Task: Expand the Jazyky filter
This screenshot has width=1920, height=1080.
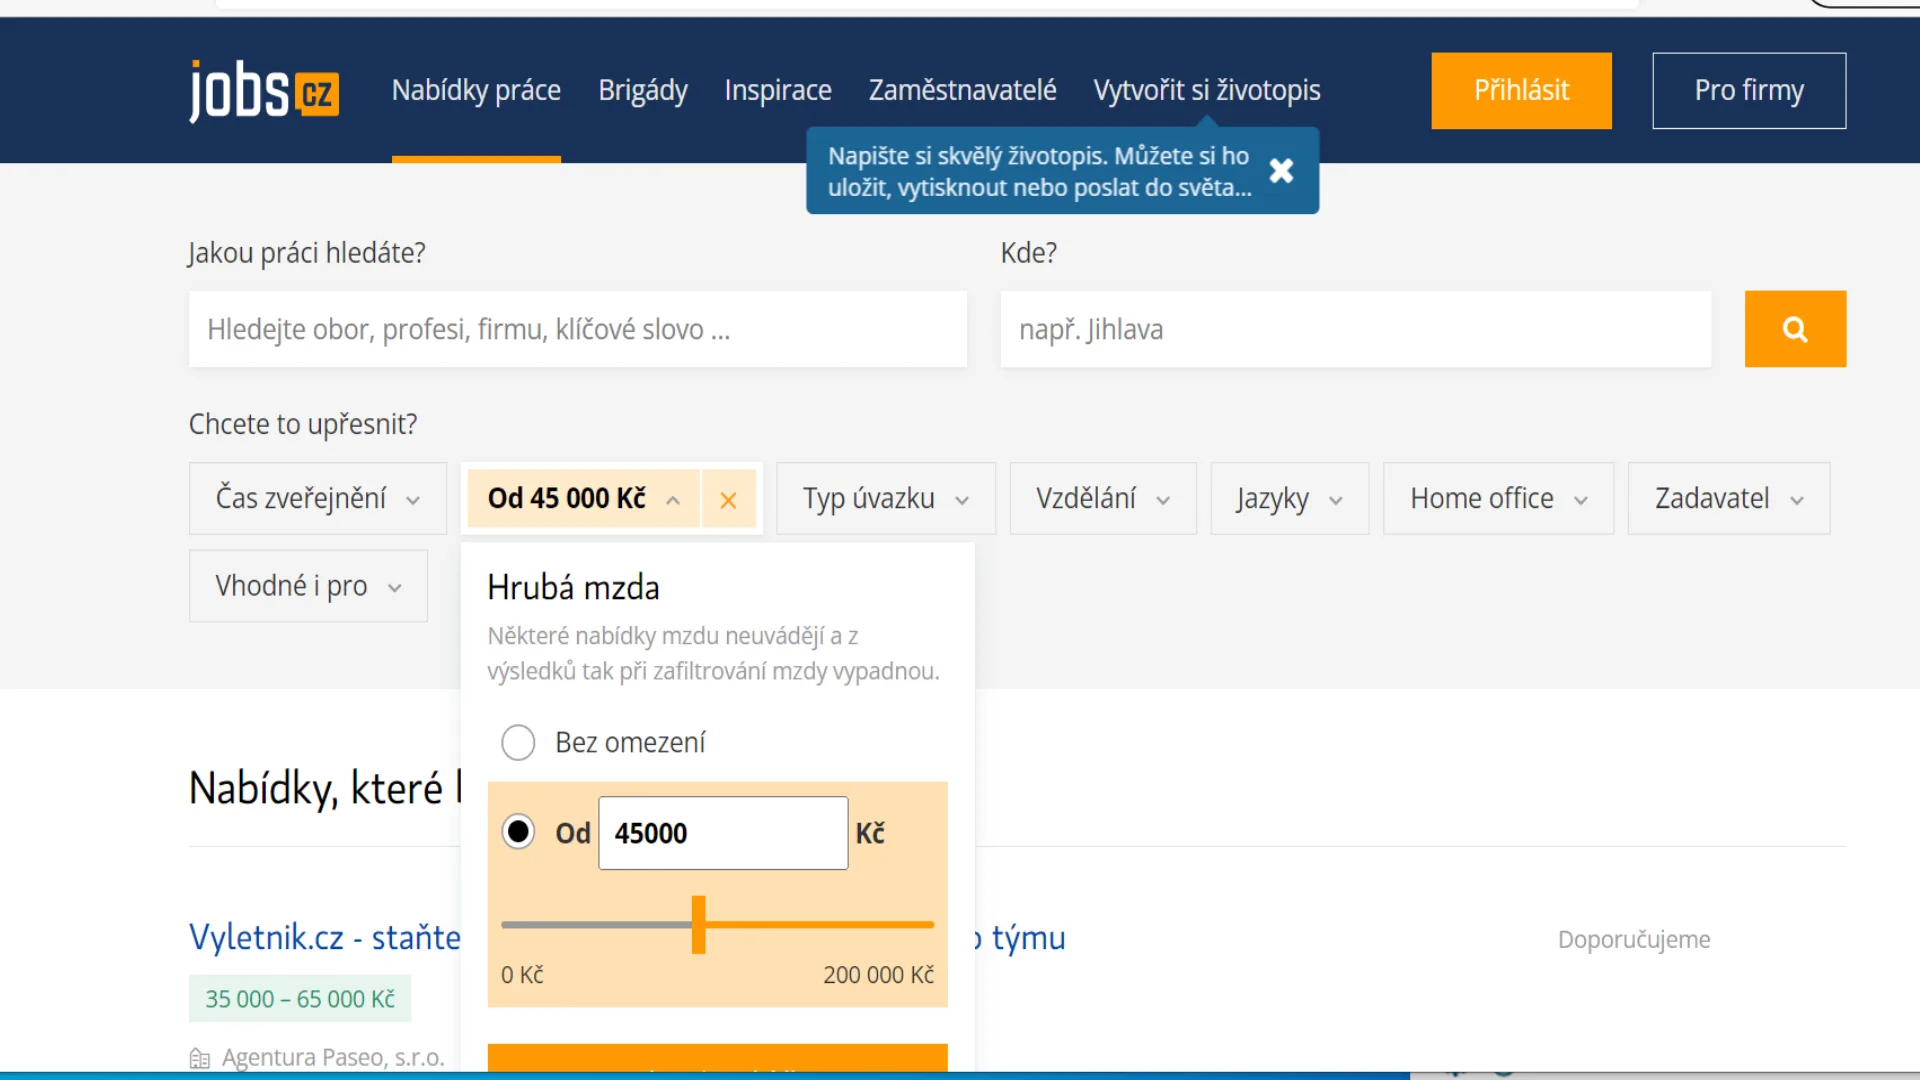Action: pyautogui.click(x=1289, y=498)
